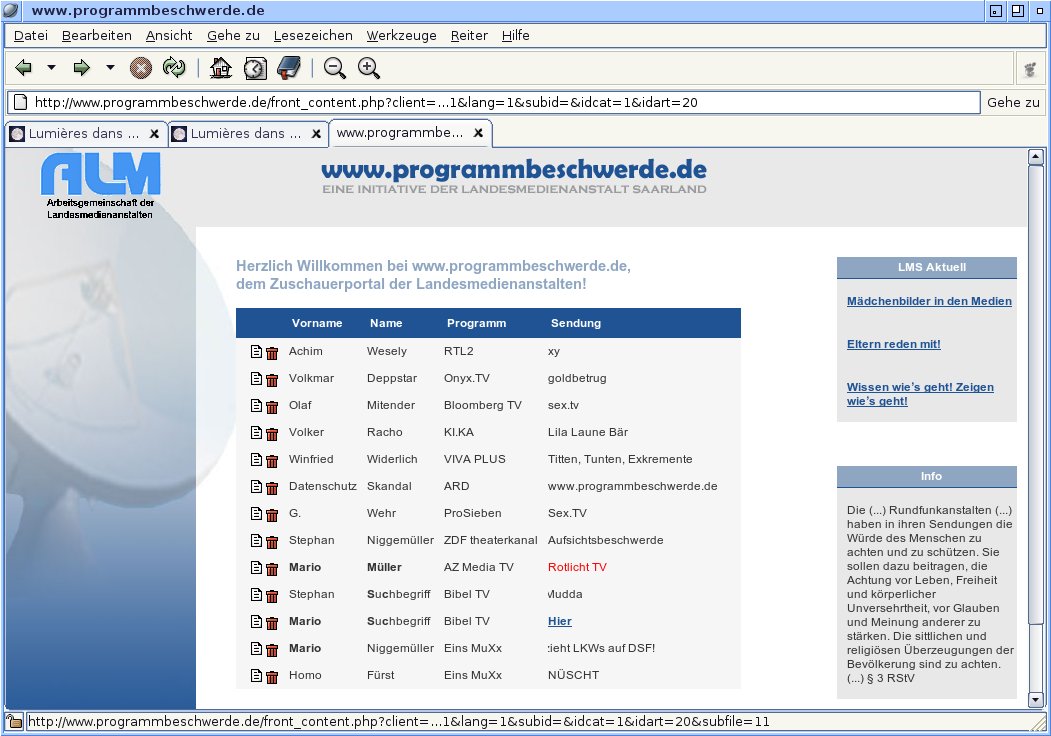This screenshot has width=1051, height=736.
Task: Zoom in with the plus magnifier
Action: tap(369, 68)
